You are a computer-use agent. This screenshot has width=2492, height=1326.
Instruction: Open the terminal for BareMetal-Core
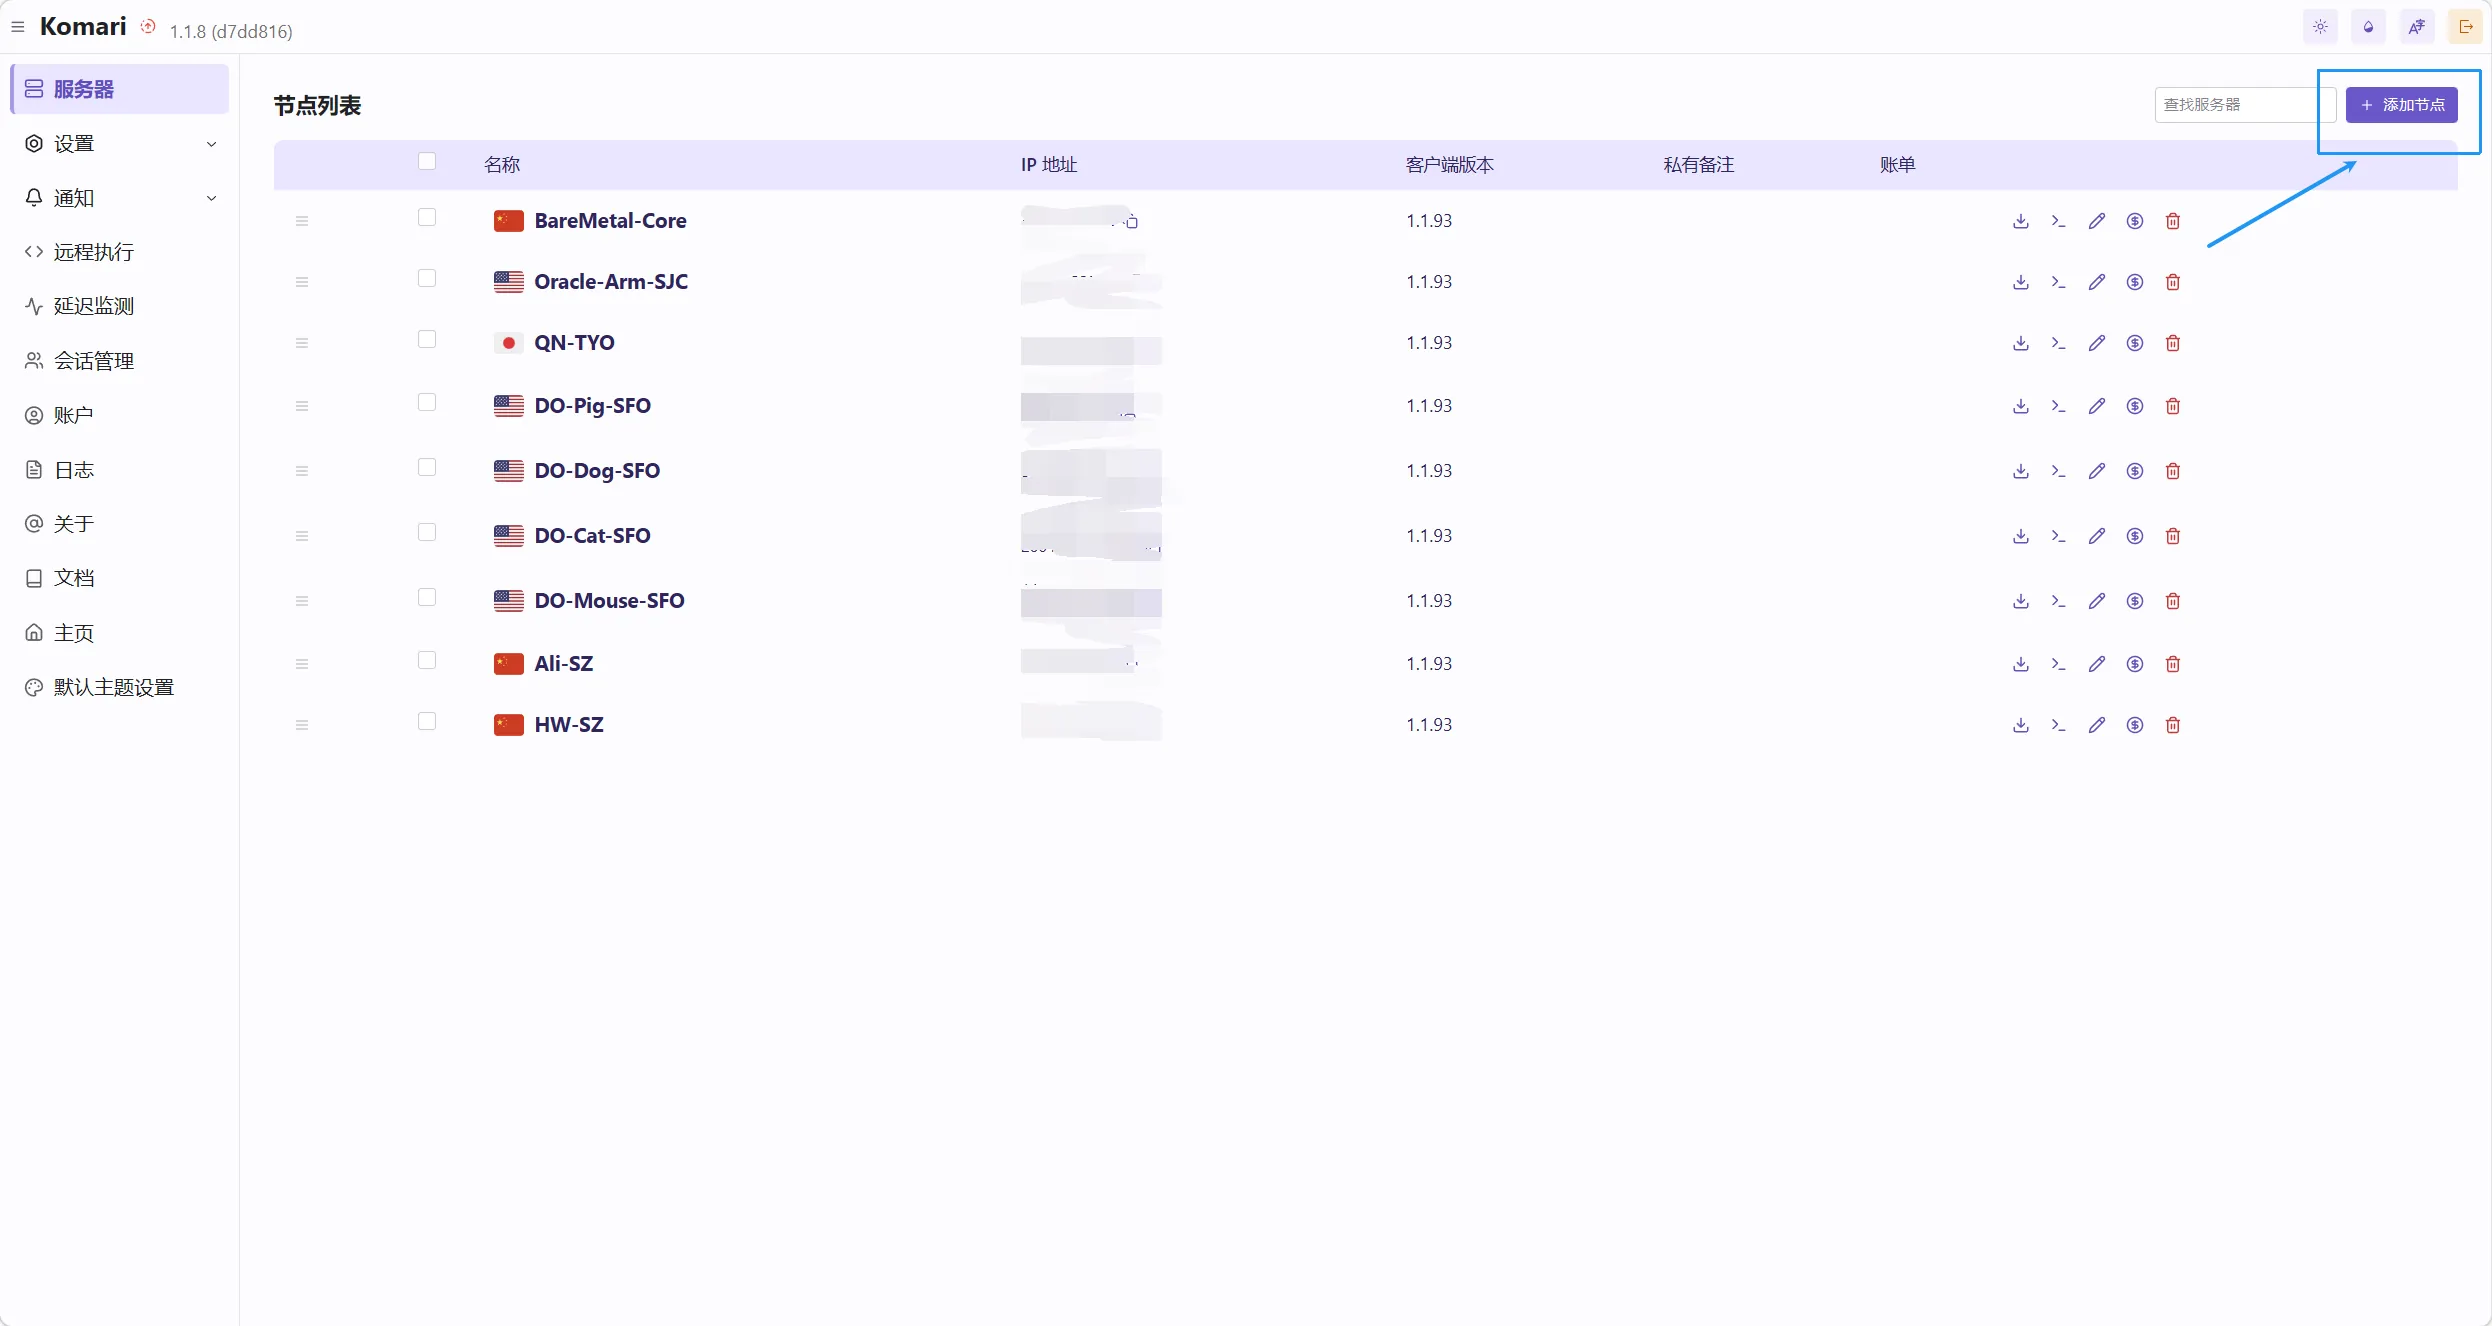[2058, 221]
